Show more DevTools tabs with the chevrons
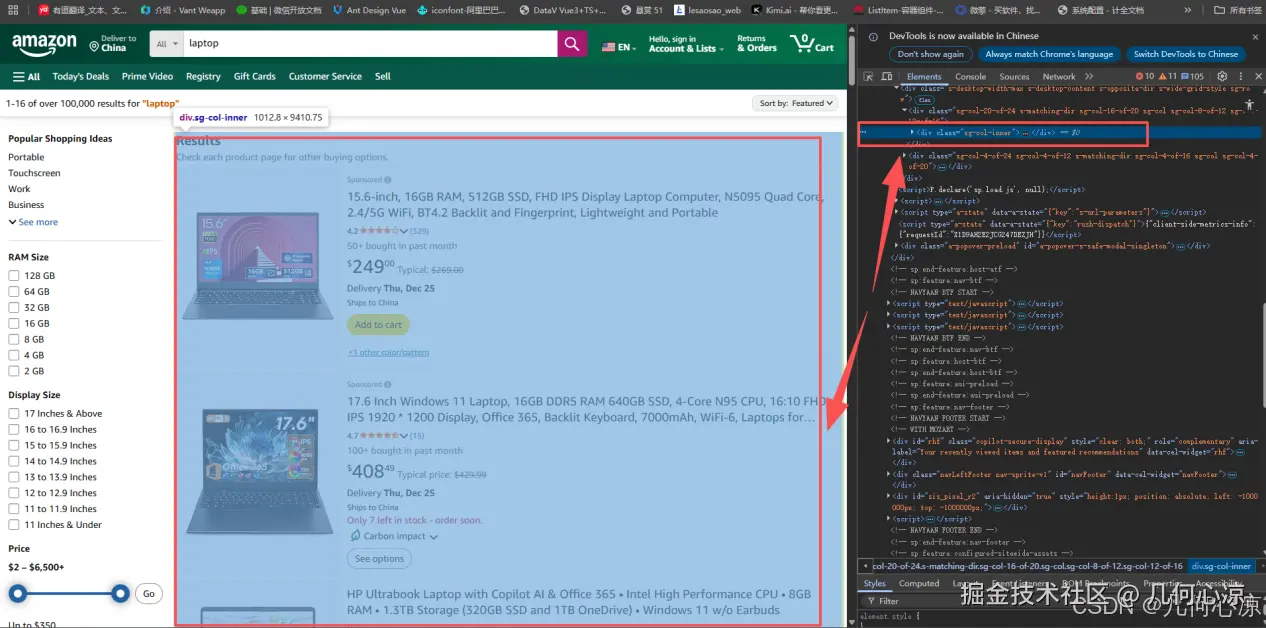 tap(1089, 76)
